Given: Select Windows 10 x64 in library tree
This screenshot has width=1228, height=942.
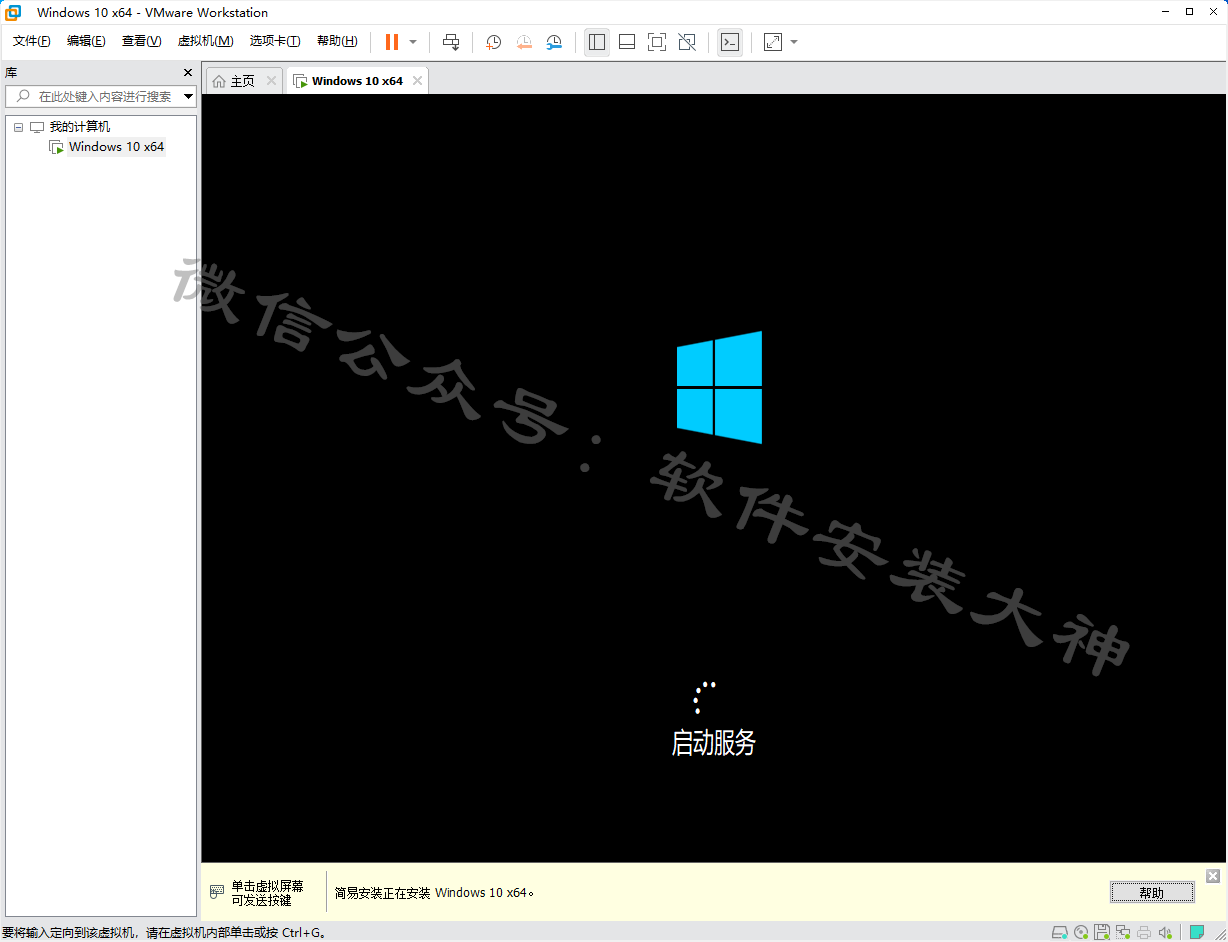Looking at the screenshot, I should pos(116,147).
